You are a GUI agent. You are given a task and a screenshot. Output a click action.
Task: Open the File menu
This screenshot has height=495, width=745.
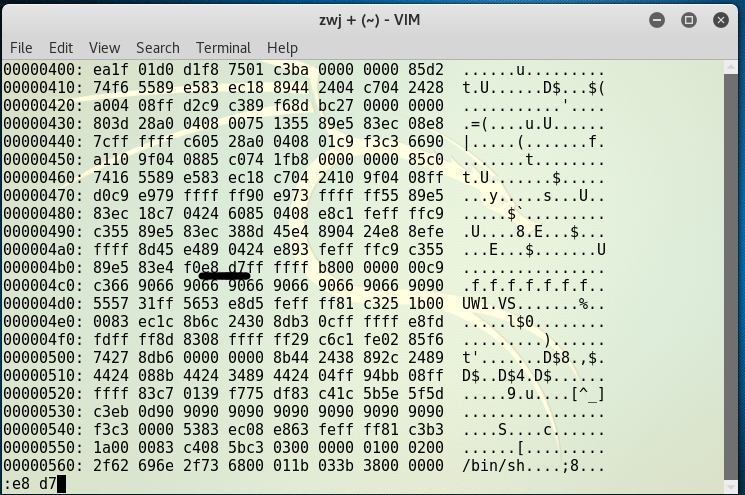(21, 48)
